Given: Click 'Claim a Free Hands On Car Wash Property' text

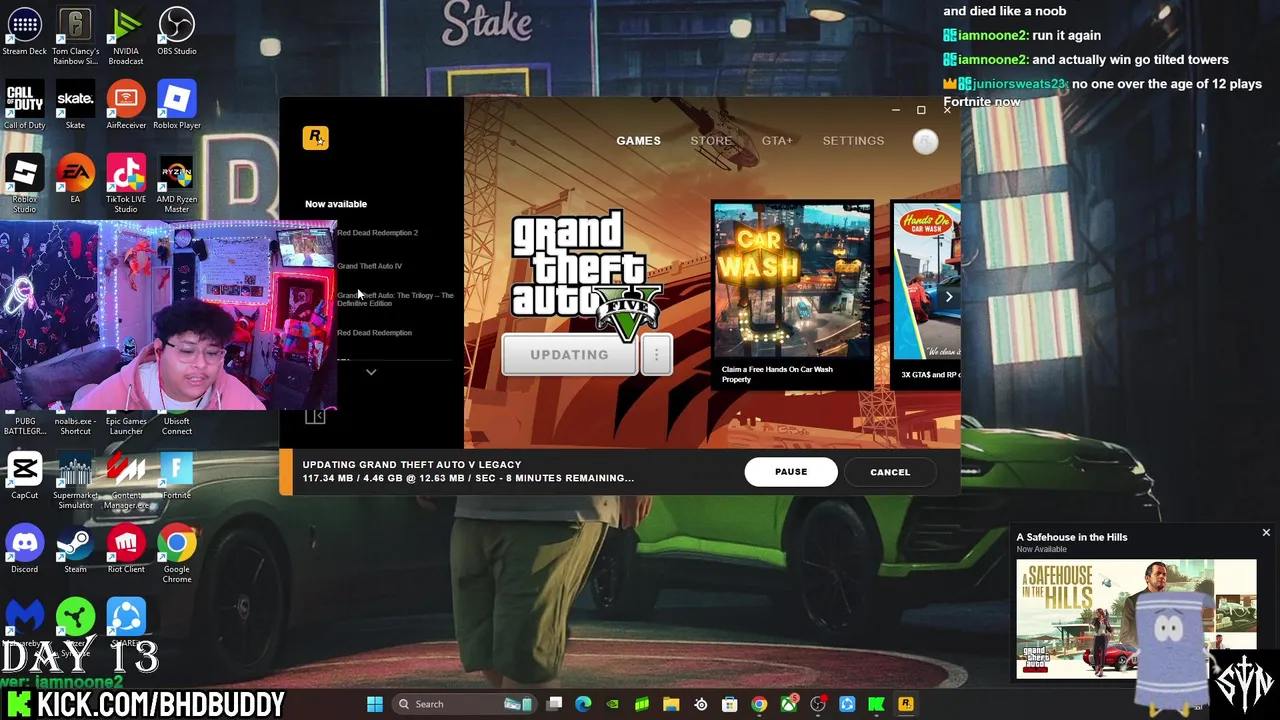Looking at the screenshot, I should pyautogui.click(x=777, y=374).
